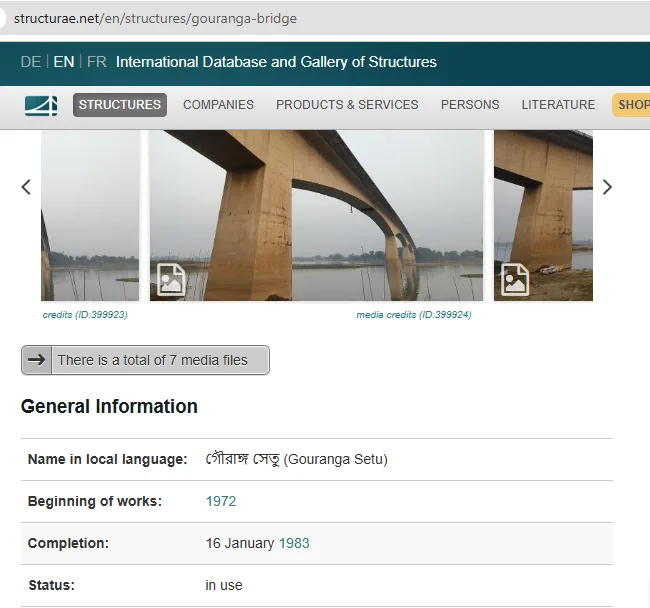The height and width of the screenshot is (608, 650).
Task: Click the 'Beginning of works:' label
Action: tap(95, 501)
